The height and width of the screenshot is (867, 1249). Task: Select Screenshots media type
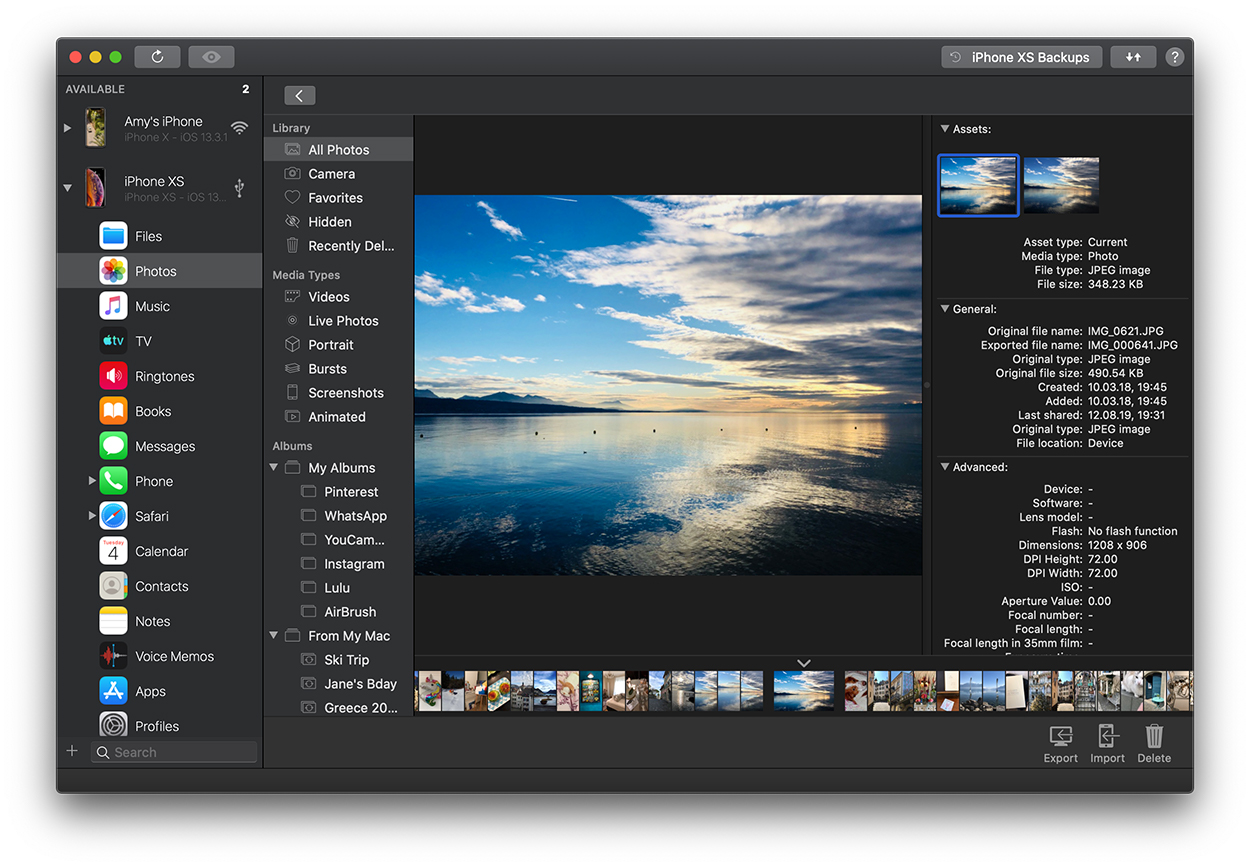(345, 393)
